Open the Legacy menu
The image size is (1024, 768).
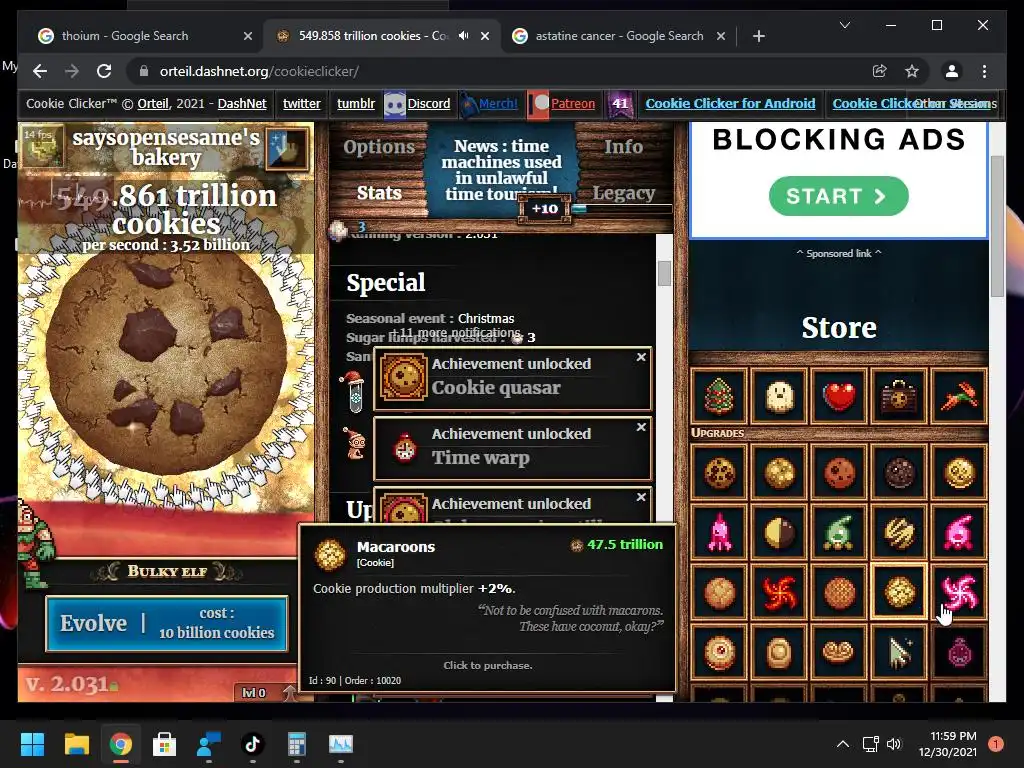coord(623,193)
